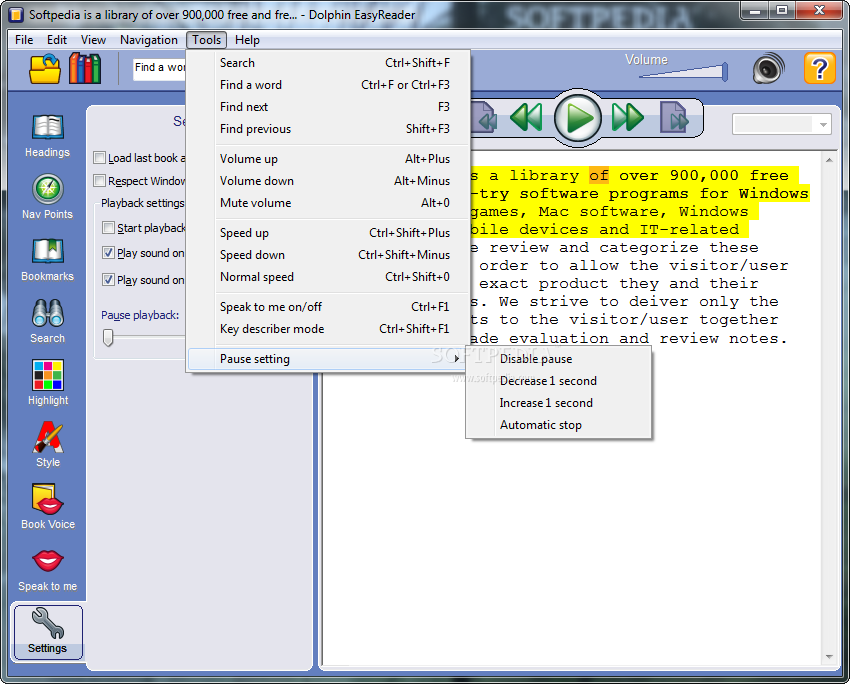850x684 pixels.
Task: Open help with the question mark icon
Action: click(819, 68)
